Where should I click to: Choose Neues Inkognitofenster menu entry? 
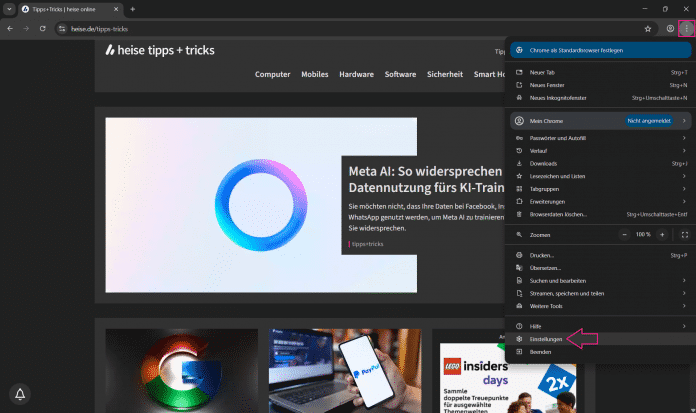(x=558, y=98)
